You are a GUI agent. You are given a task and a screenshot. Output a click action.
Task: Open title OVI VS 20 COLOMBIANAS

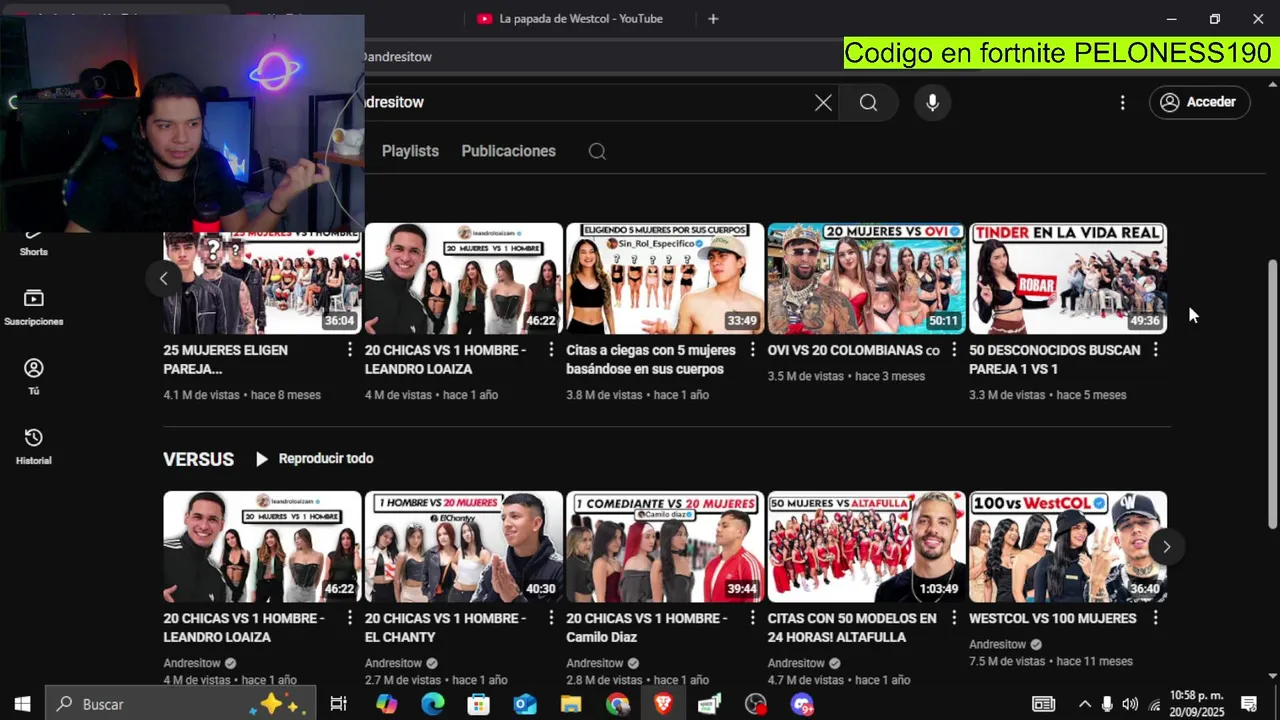coord(854,350)
